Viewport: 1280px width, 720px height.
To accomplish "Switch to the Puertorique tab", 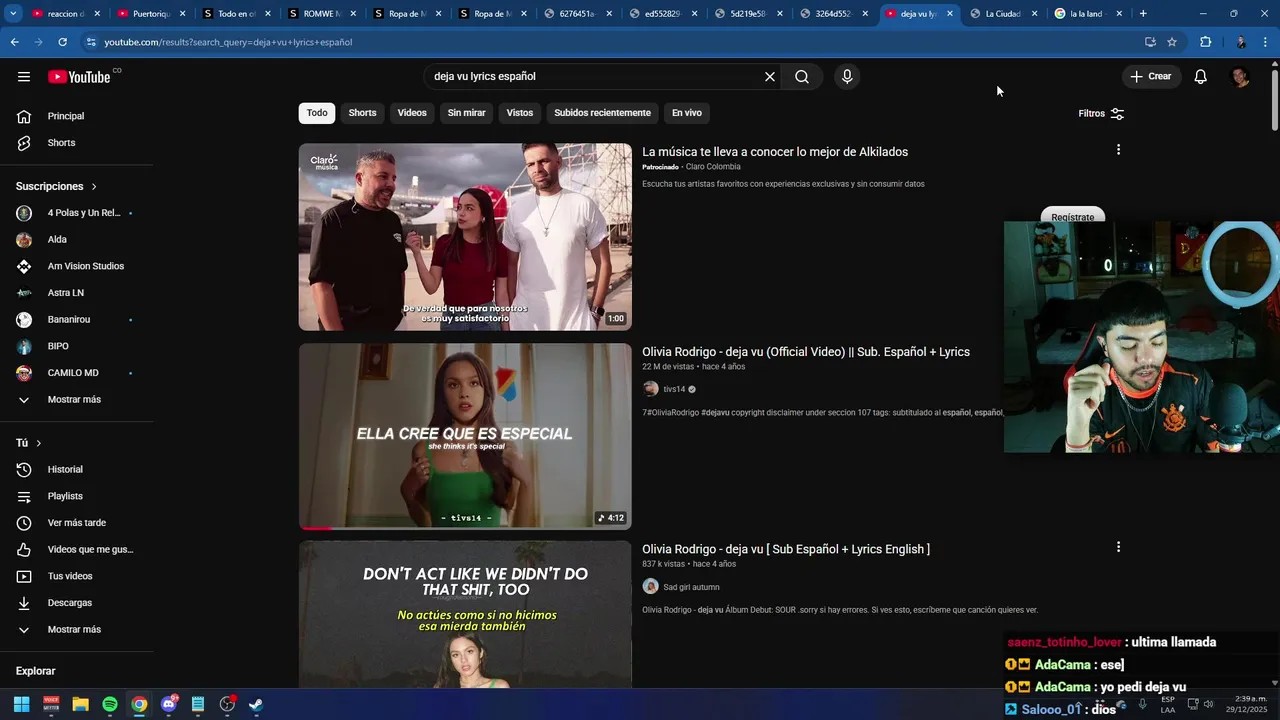I will 150,14.
